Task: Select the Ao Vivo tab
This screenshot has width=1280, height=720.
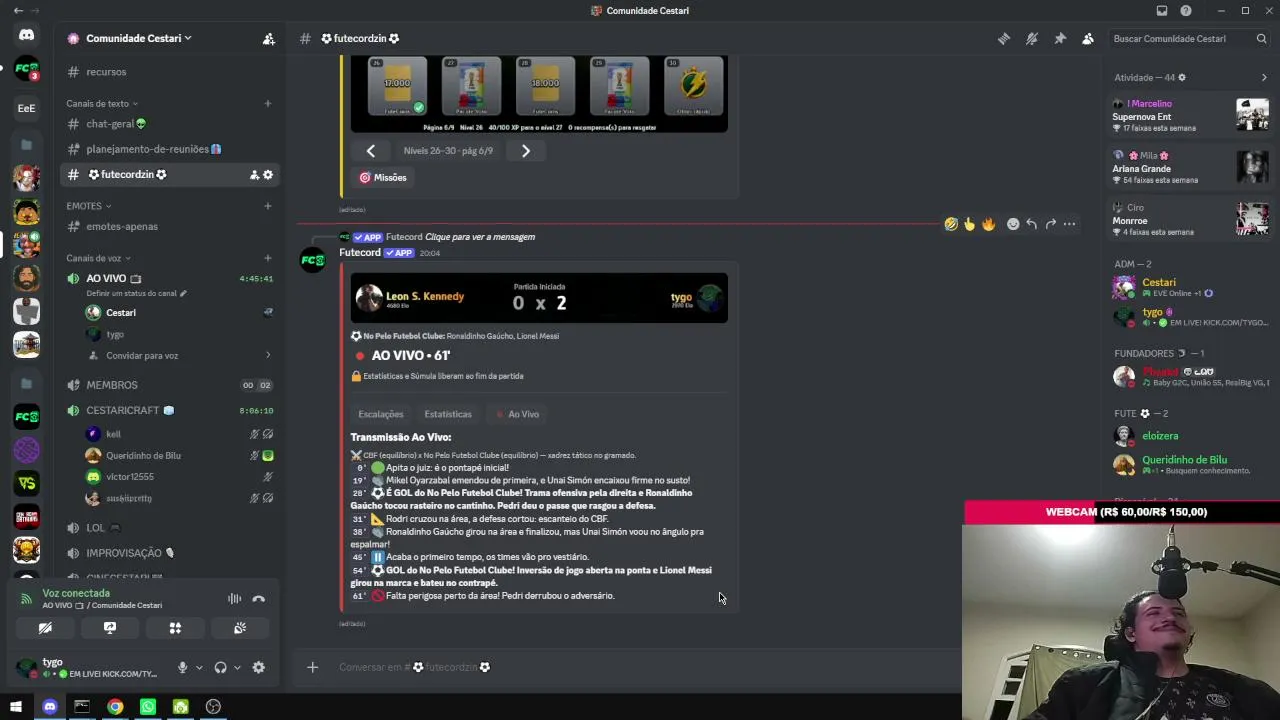Action: click(518, 414)
